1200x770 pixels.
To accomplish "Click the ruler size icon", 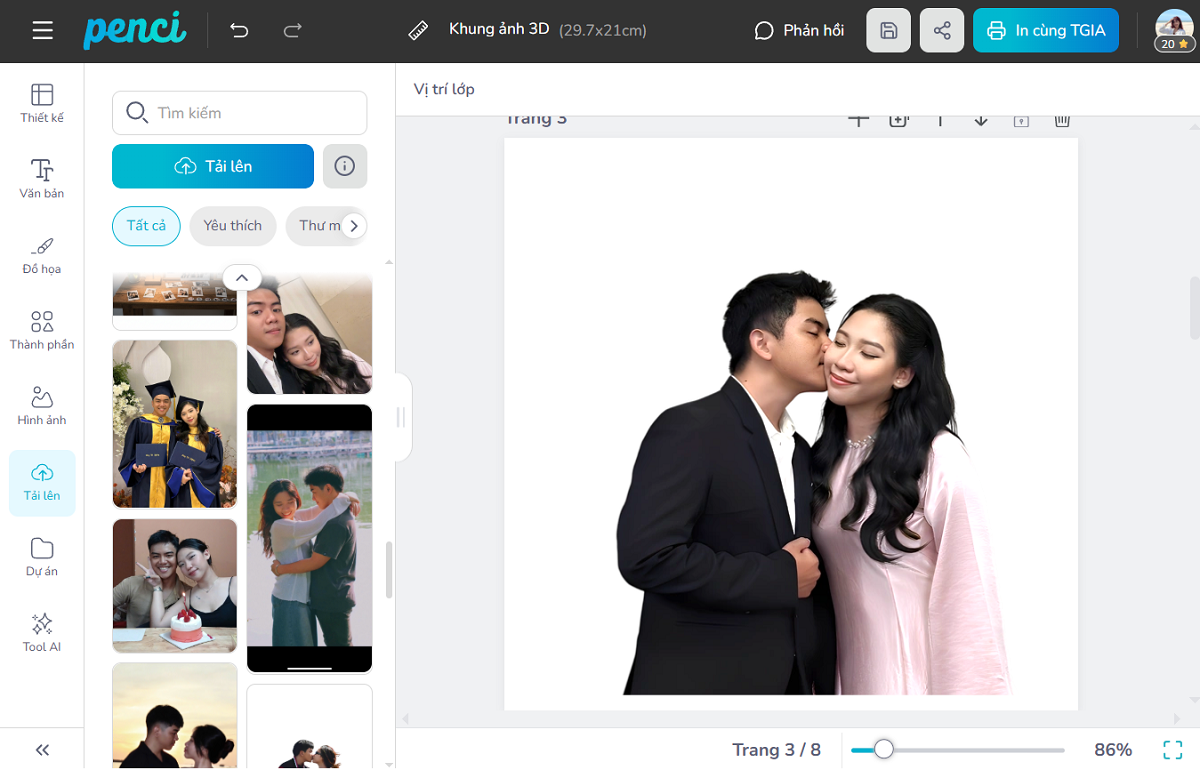I will (x=418, y=30).
